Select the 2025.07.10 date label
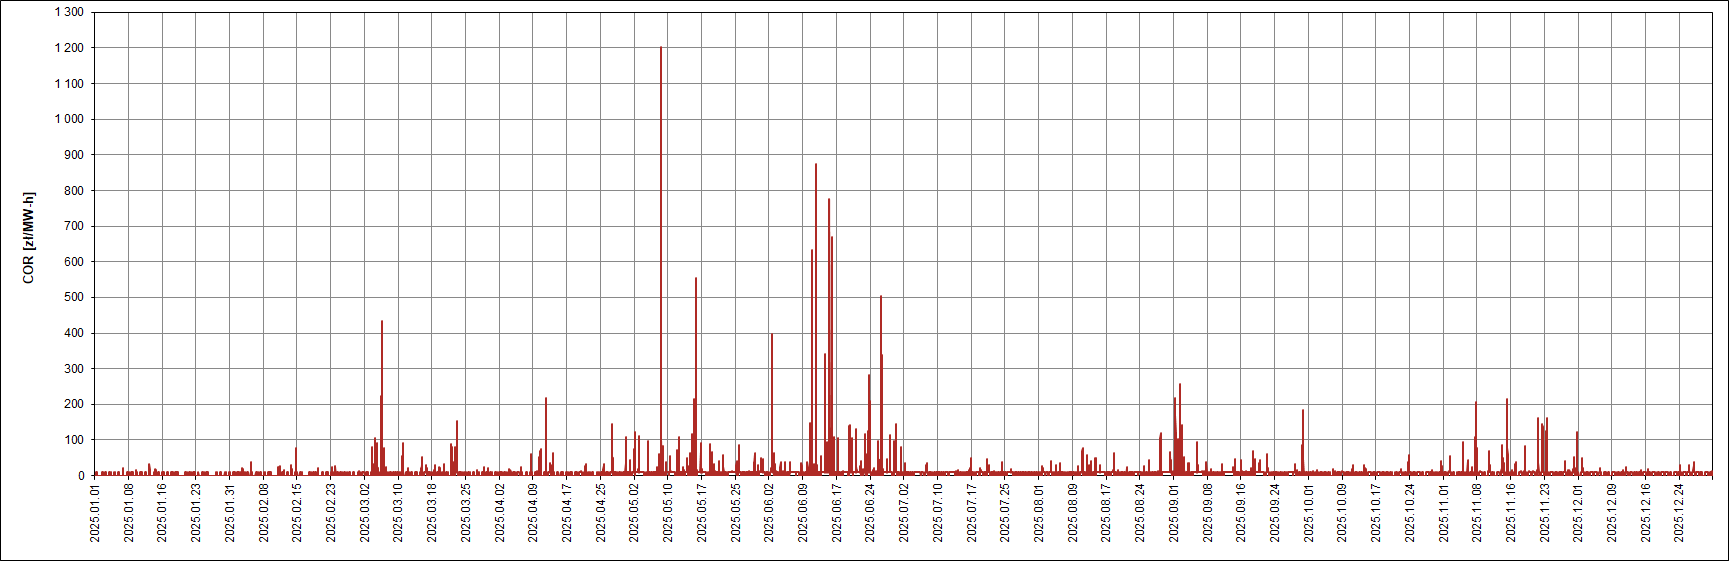The image size is (1729, 561). pyautogui.click(x=938, y=513)
